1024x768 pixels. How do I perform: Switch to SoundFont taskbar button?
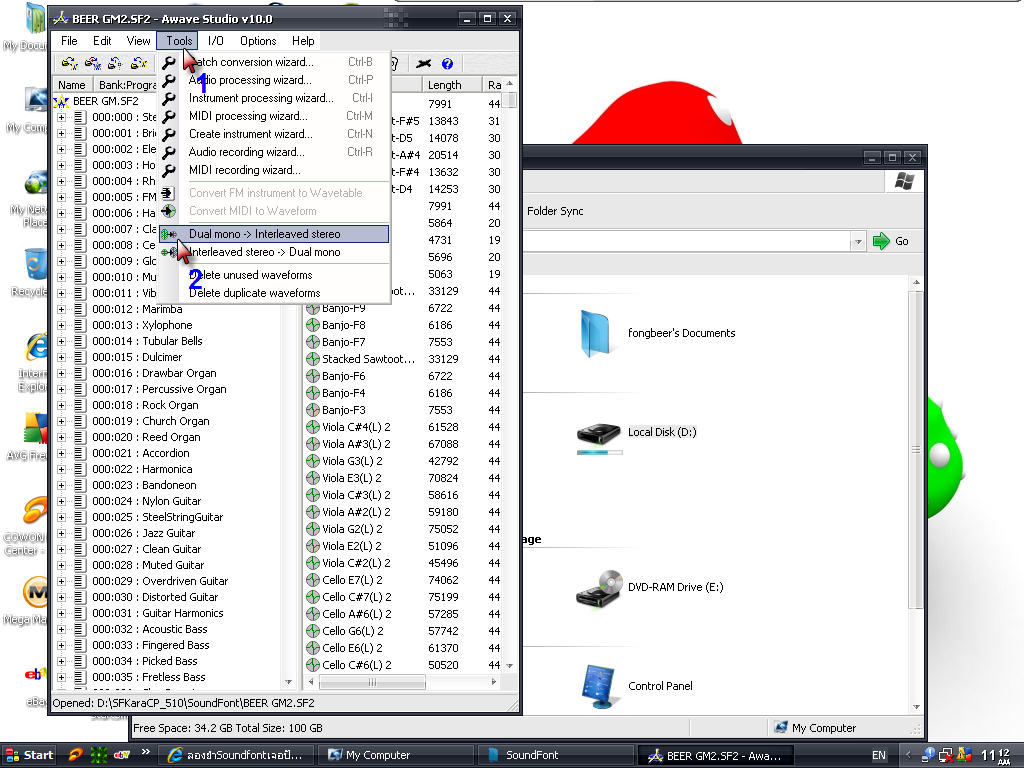(x=556, y=755)
